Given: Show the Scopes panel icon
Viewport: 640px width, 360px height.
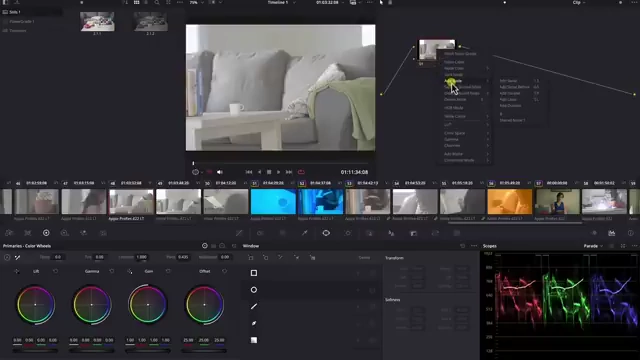Looking at the screenshot, I should [611, 233].
